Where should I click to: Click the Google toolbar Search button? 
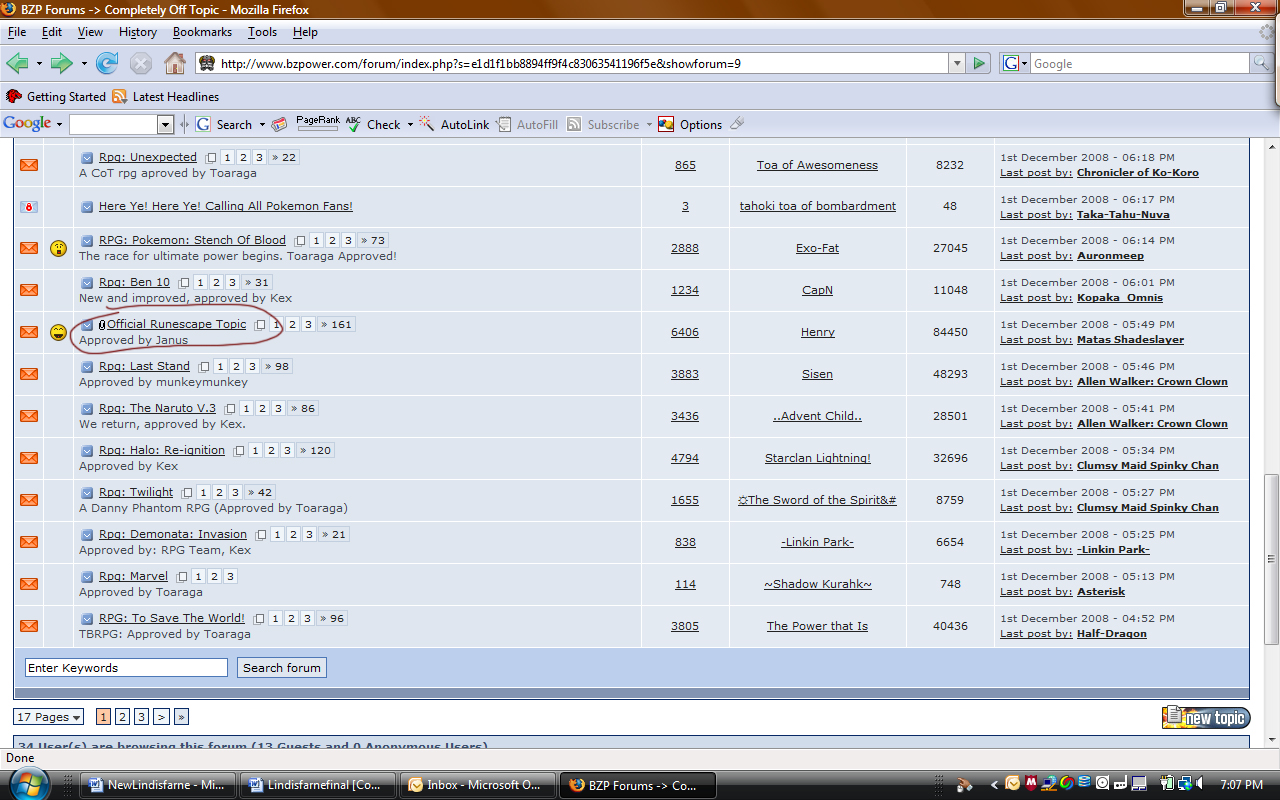[x=225, y=124]
